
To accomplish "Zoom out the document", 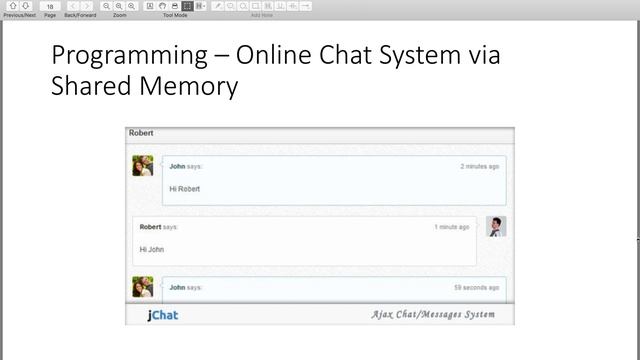I will [x=106, y=6].
